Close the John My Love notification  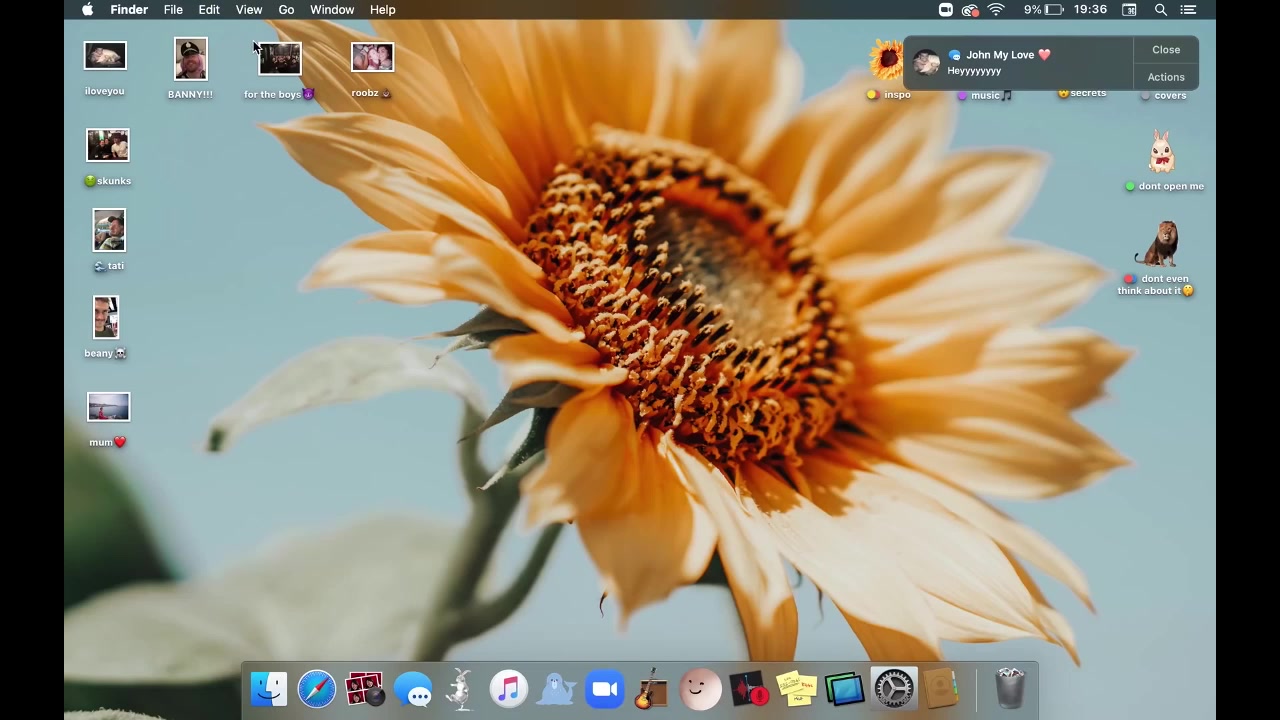coord(1166,50)
